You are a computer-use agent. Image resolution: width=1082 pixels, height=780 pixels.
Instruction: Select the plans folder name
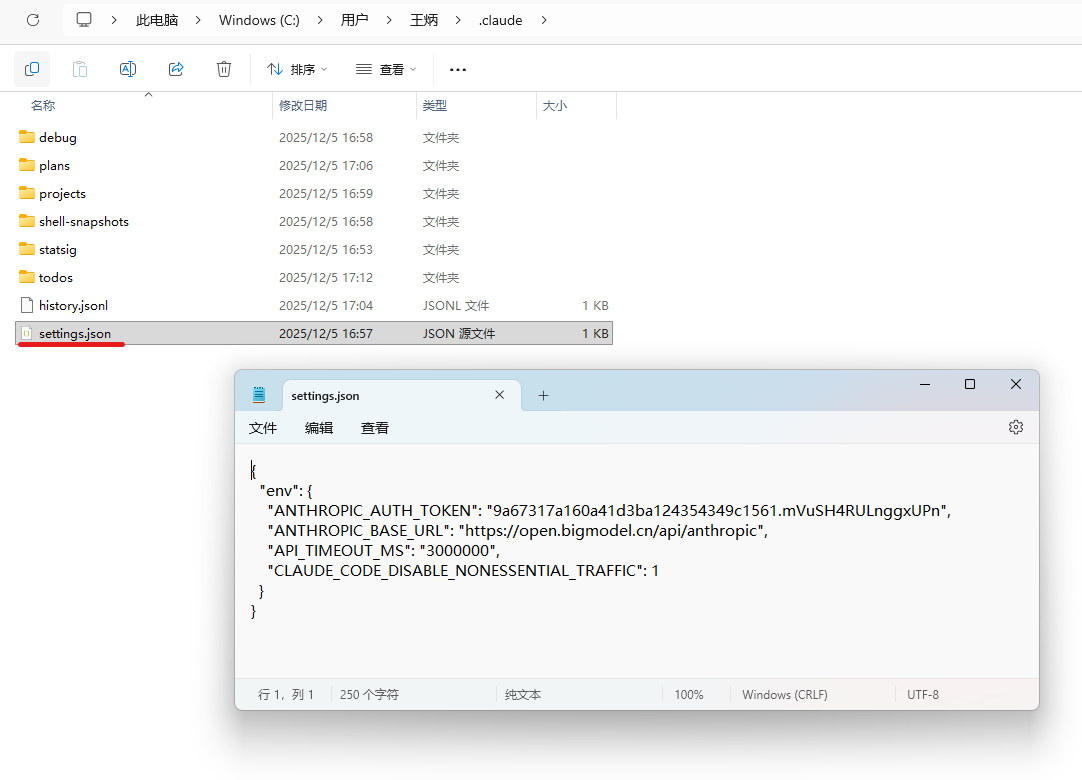(x=55, y=166)
